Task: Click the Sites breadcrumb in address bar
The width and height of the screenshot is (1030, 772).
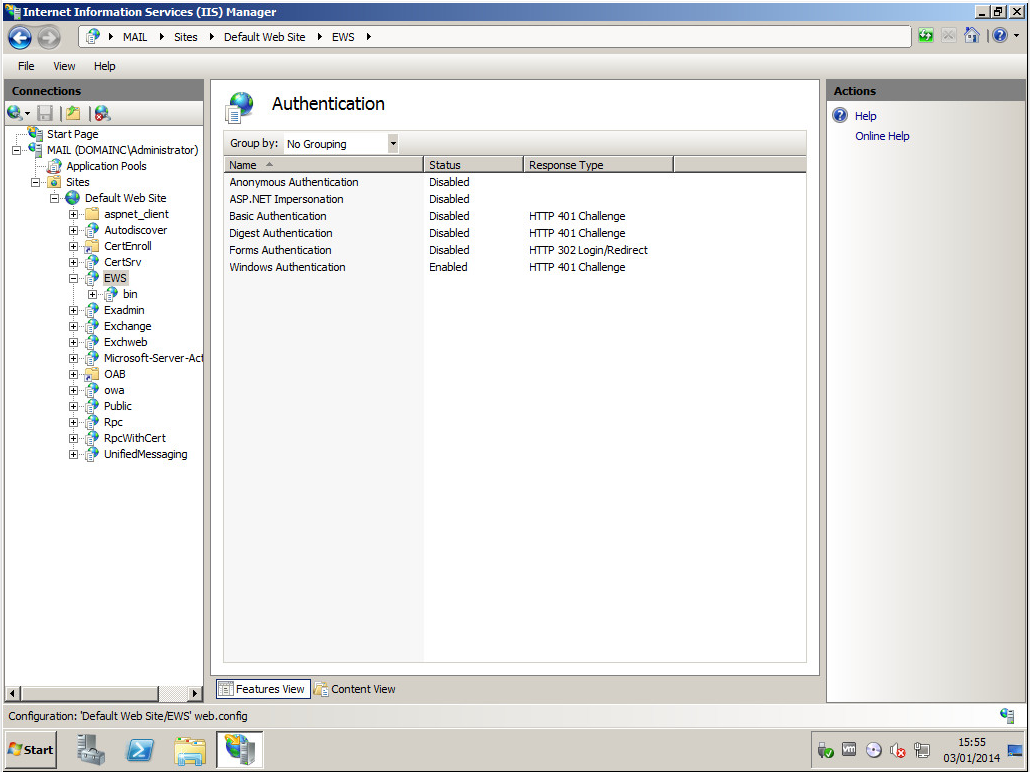Action: tap(186, 37)
